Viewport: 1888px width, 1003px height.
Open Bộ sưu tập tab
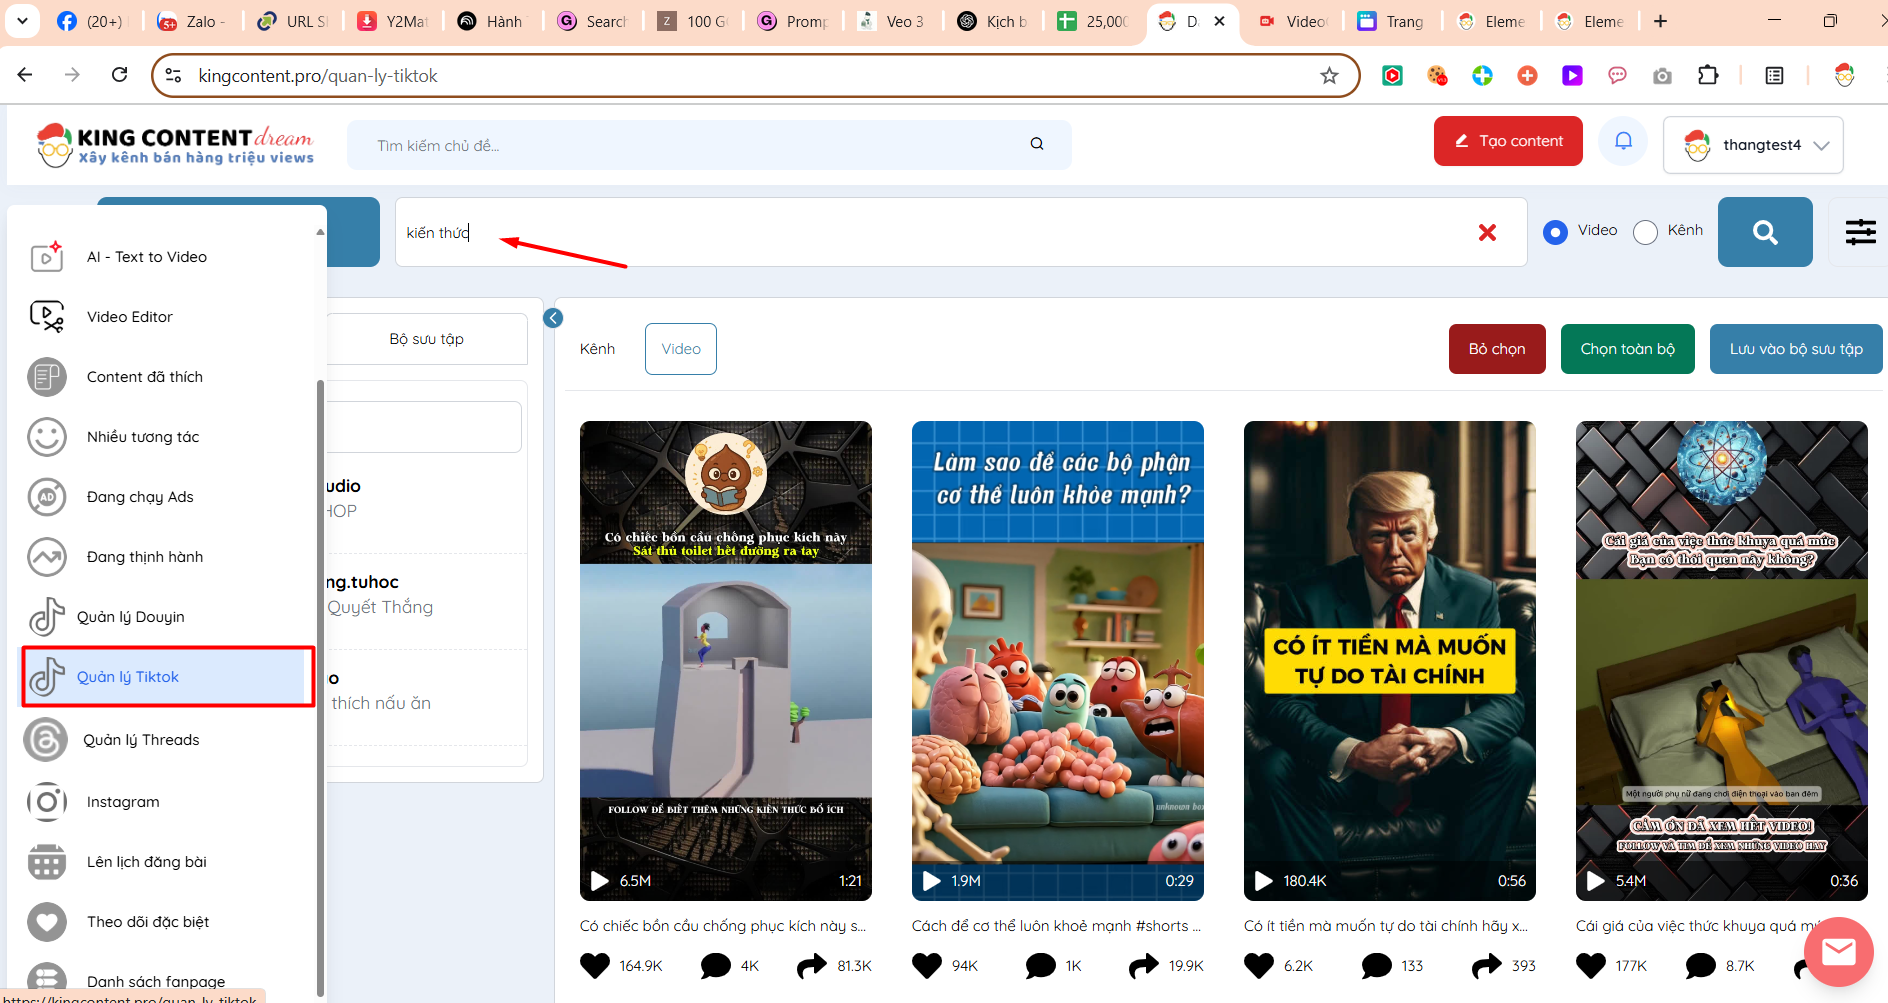(426, 339)
